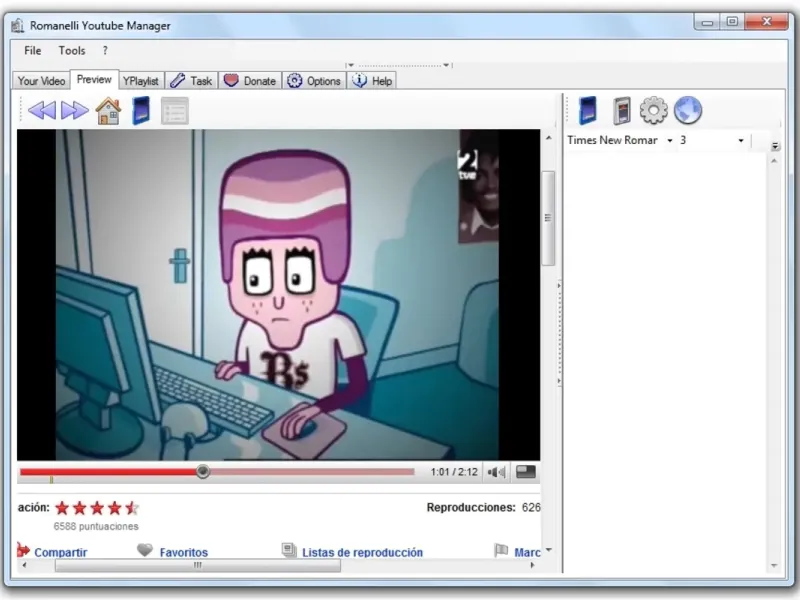Expand right panel toolbar overflow arrow
This screenshot has height=600, width=800.
(x=775, y=146)
